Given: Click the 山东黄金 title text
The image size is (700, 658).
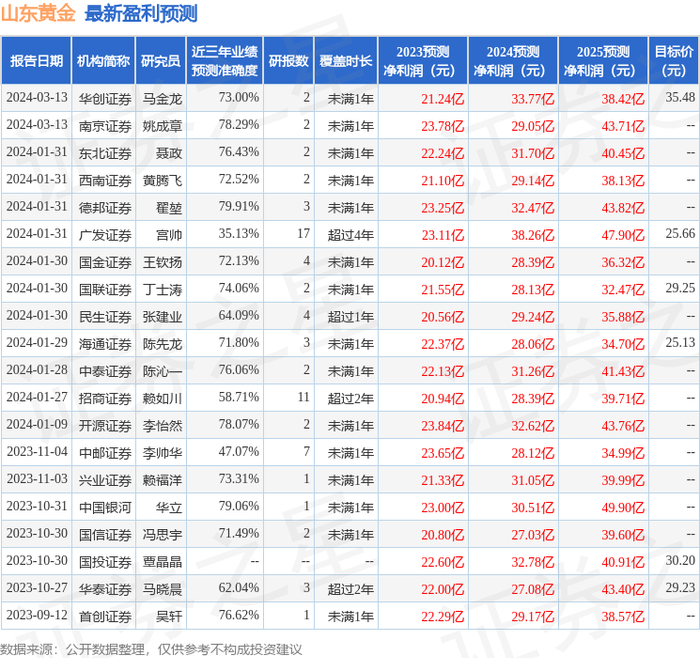Looking at the screenshot, I should tap(38, 13).
